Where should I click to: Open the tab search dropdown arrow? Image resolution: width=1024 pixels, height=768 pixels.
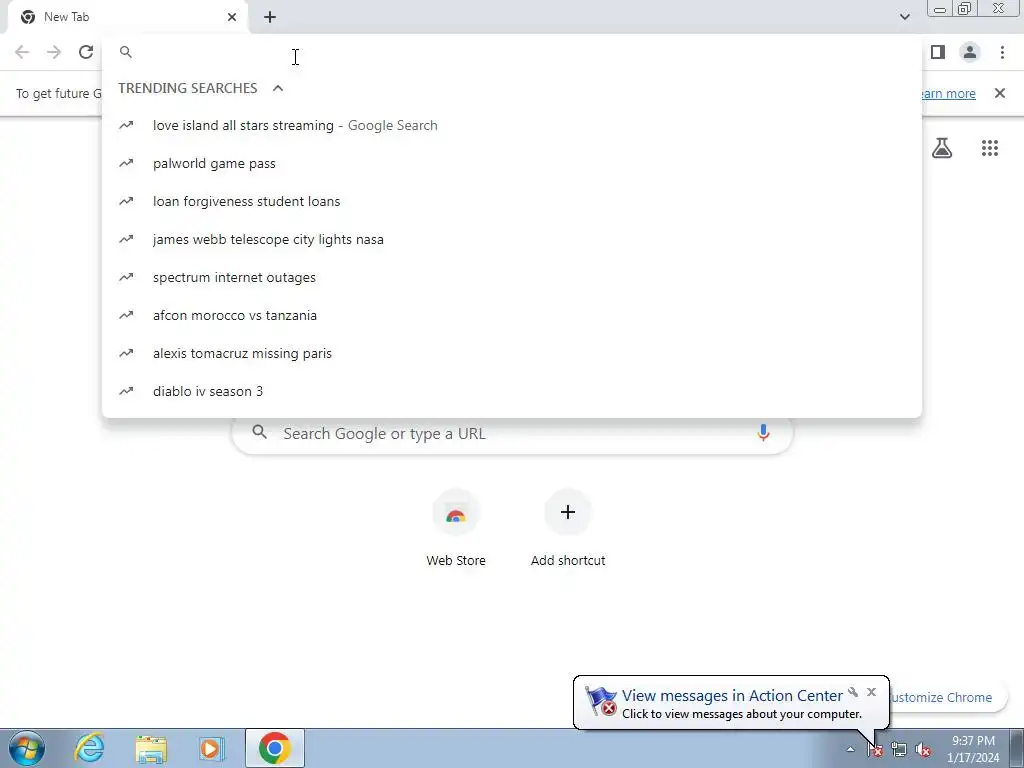point(904,17)
